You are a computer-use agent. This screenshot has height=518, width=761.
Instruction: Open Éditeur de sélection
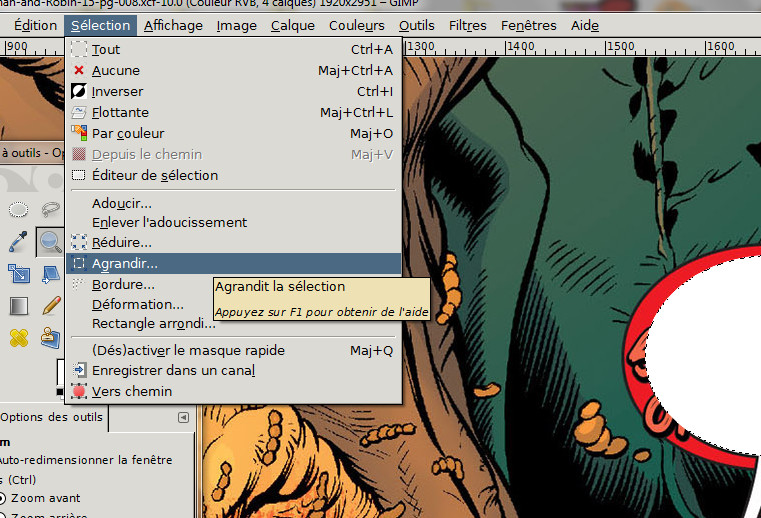click(x=233, y=175)
